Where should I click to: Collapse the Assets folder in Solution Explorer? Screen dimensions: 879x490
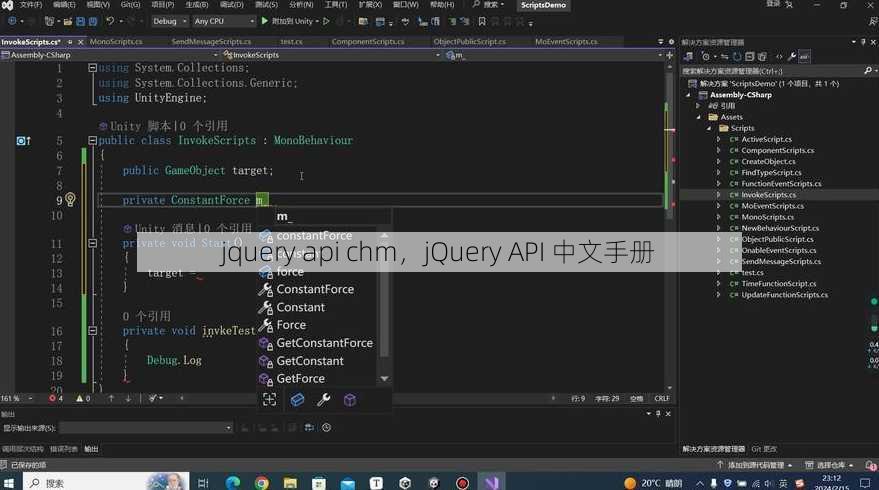(x=699, y=117)
